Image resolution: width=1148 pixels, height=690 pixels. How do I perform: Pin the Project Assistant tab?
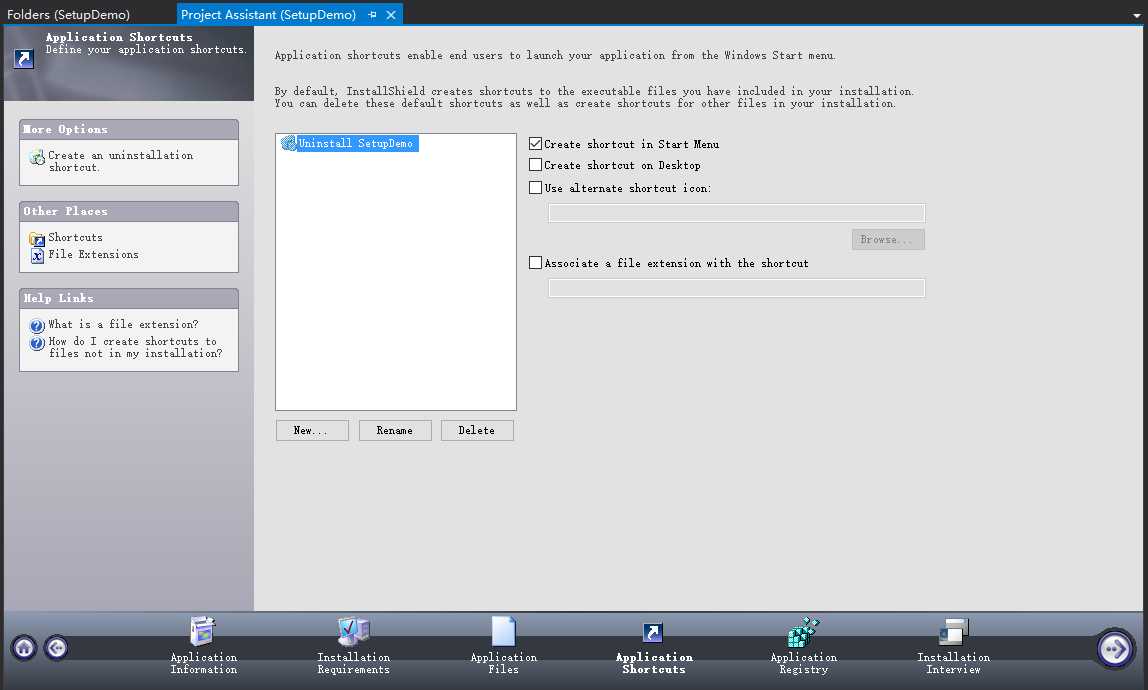pyautogui.click(x=372, y=15)
